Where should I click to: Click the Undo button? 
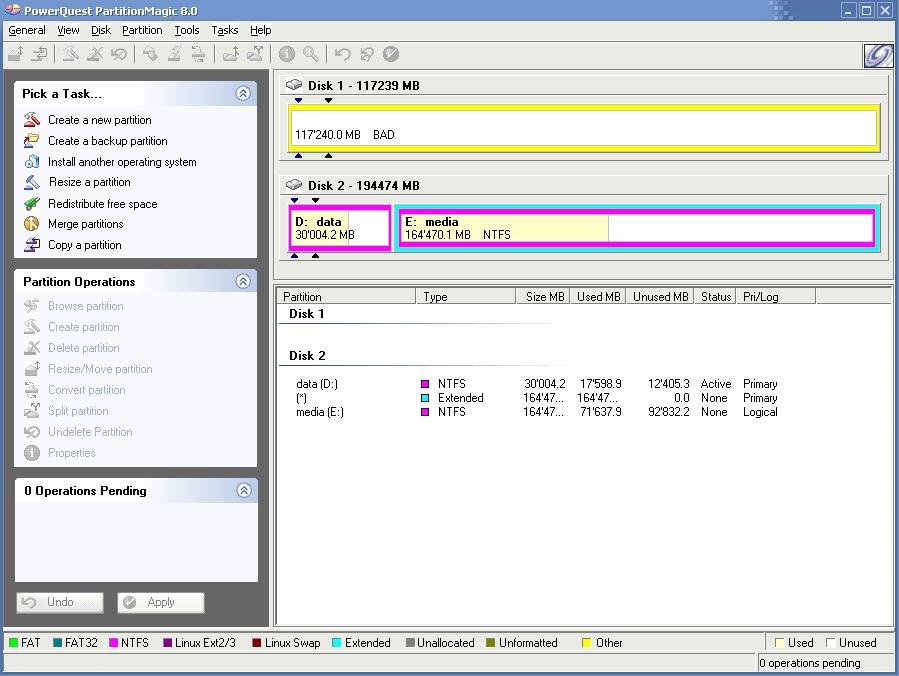tap(60, 602)
